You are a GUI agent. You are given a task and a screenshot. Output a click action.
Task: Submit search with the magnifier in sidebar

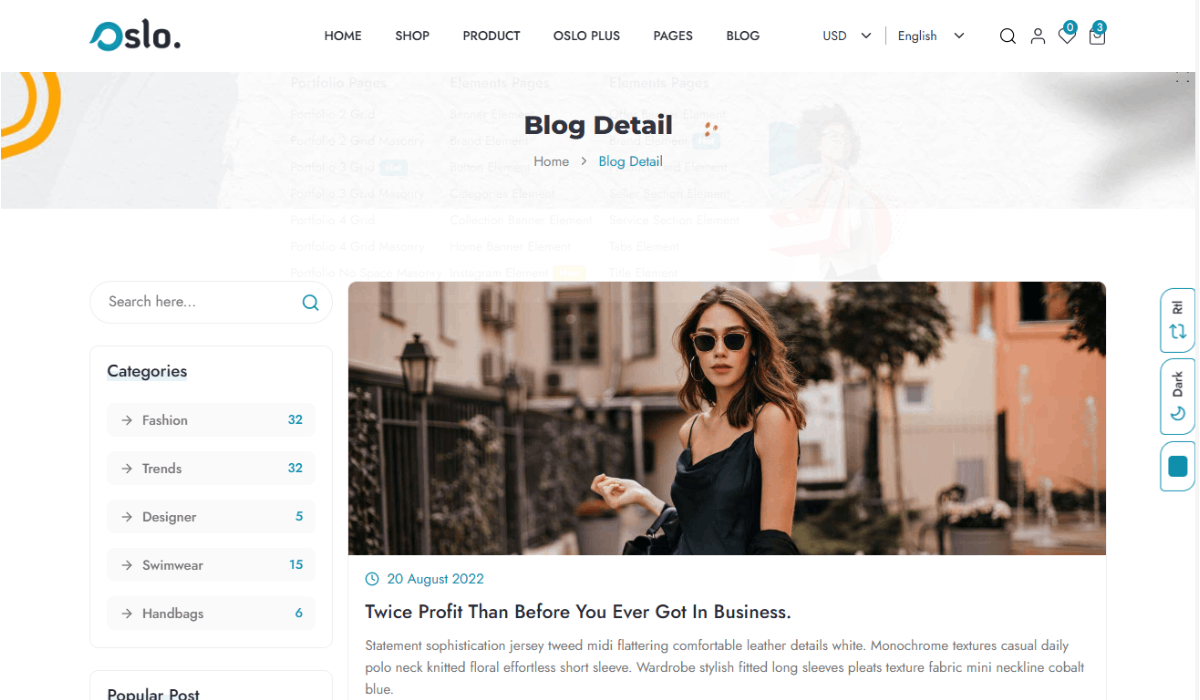tap(310, 302)
